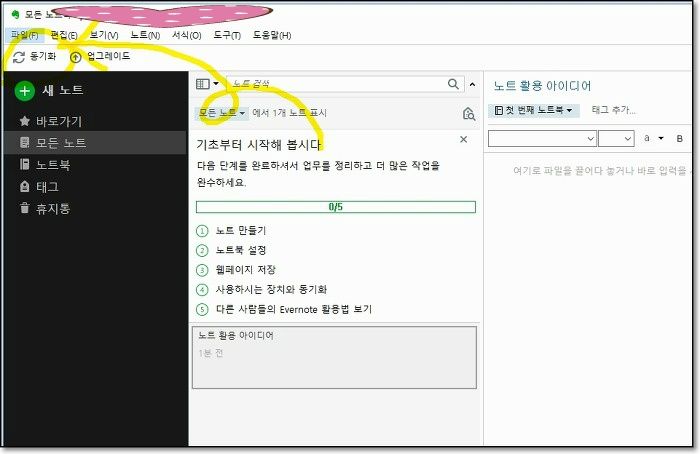700x454 pixels.
Task: Click the trash can icon beside 휴지통
Action: point(25,208)
